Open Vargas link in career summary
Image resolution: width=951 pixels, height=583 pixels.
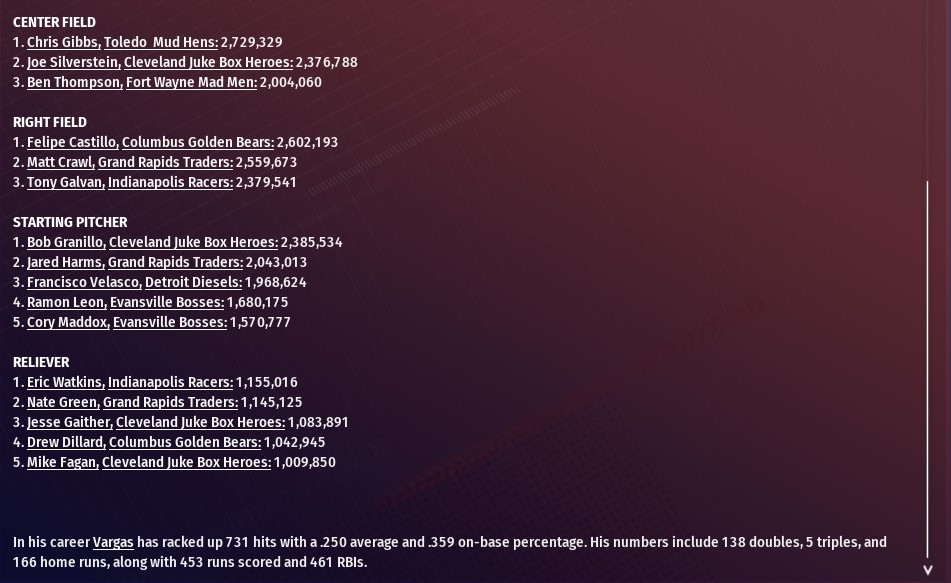113,542
